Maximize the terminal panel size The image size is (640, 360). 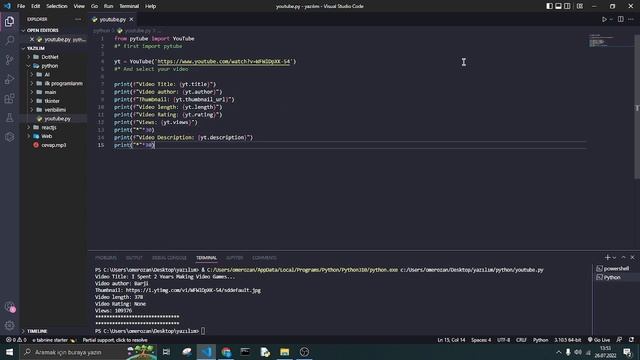click(623, 258)
